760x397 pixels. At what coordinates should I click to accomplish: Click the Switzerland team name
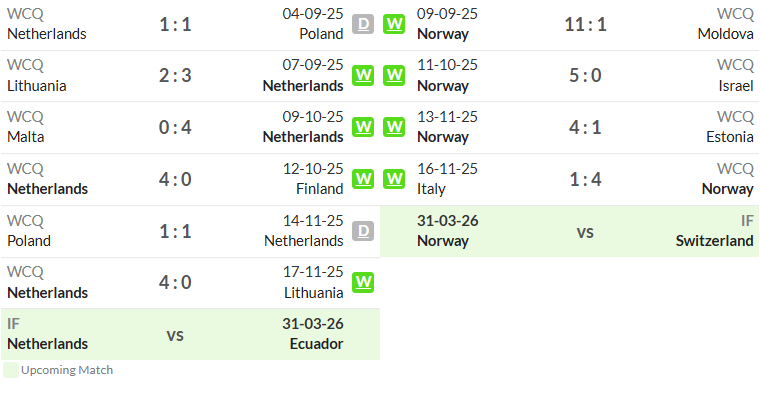coord(714,241)
